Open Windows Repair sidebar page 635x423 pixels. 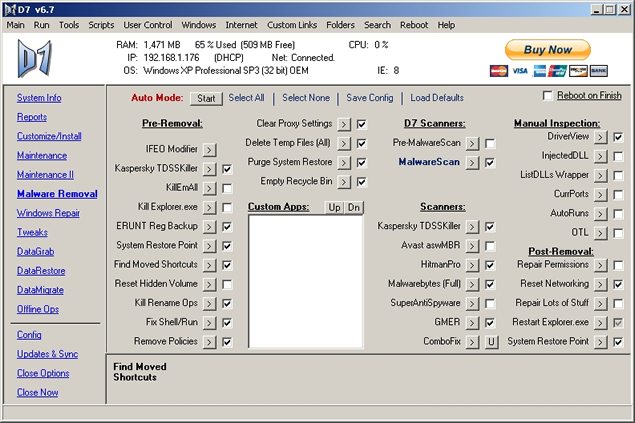(x=48, y=213)
